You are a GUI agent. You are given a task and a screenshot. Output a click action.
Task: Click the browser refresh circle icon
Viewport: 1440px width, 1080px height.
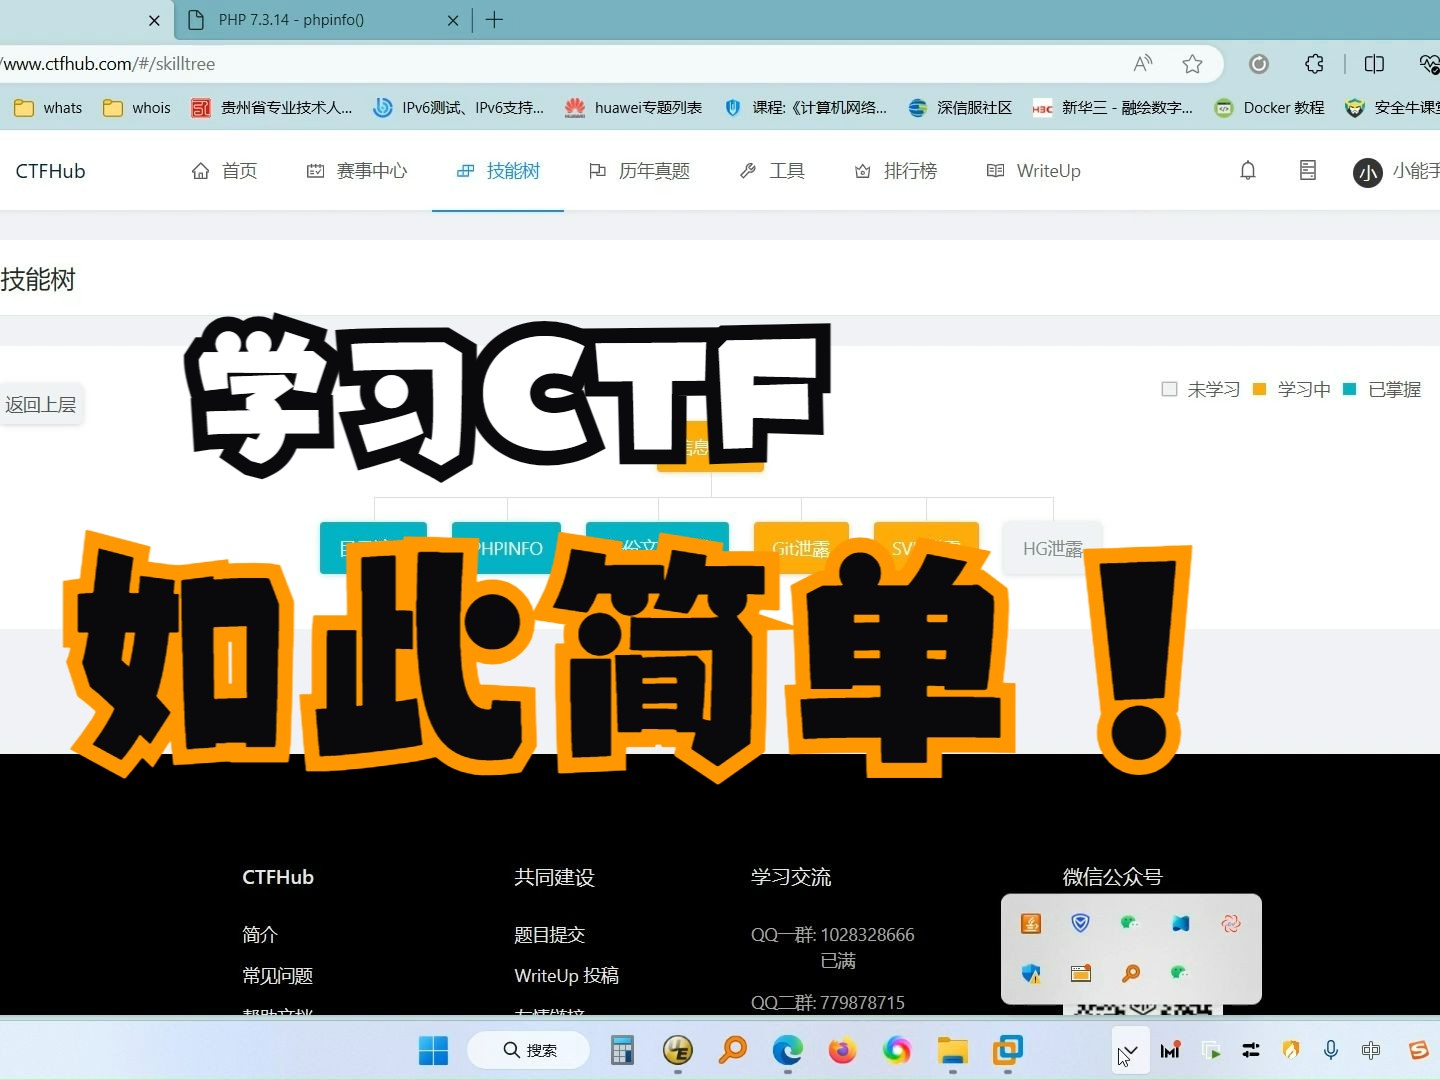1259,64
